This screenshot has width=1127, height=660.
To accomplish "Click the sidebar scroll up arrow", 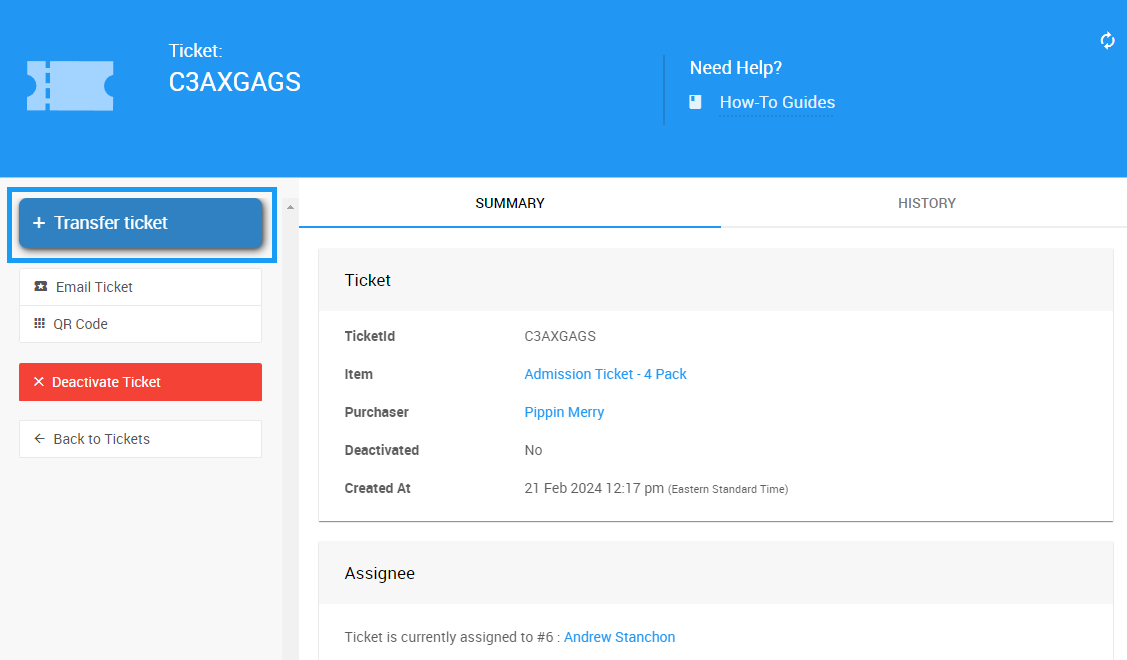I will click(x=290, y=207).
